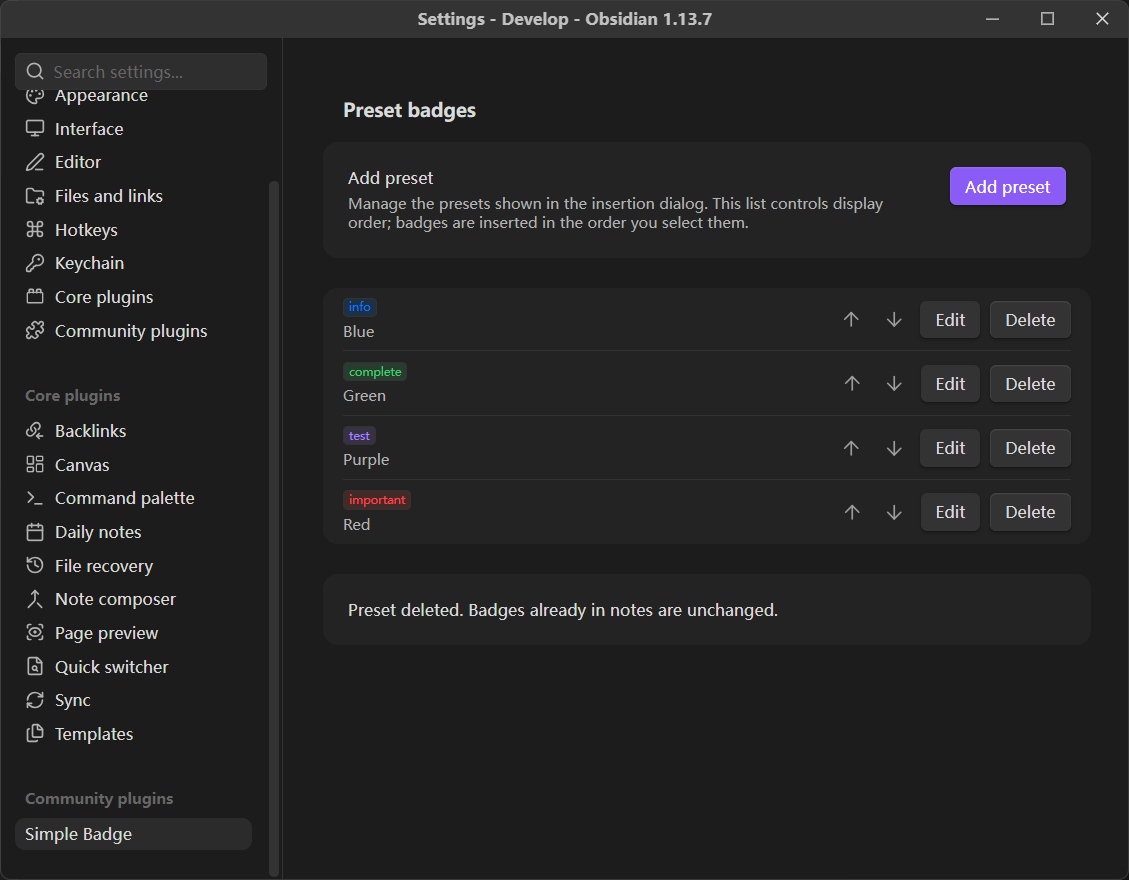Open File recovery plugin settings
The height and width of the screenshot is (880, 1129).
(x=133, y=565)
